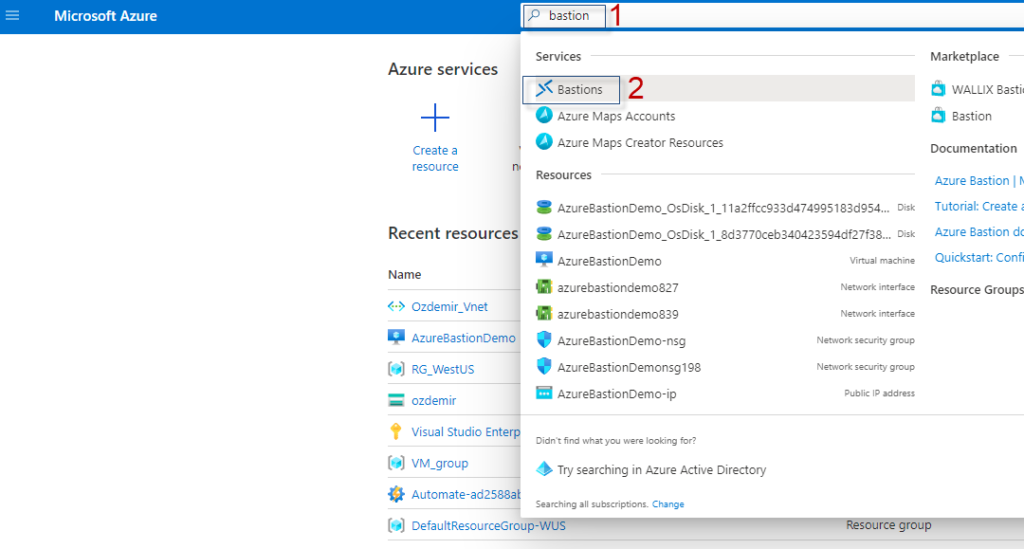Click resource group icon for VM_group
This screenshot has width=1024, height=549.
[396, 463]
